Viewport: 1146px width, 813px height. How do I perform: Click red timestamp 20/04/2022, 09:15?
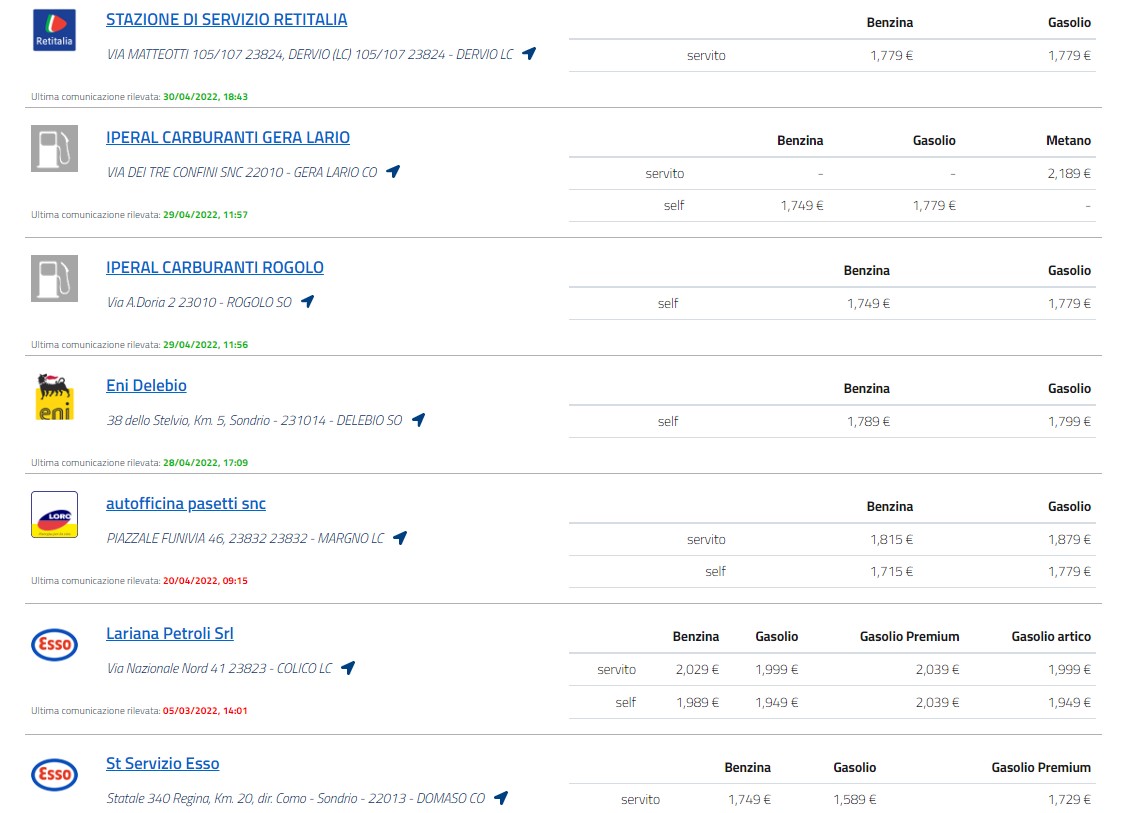pos(205,581)
